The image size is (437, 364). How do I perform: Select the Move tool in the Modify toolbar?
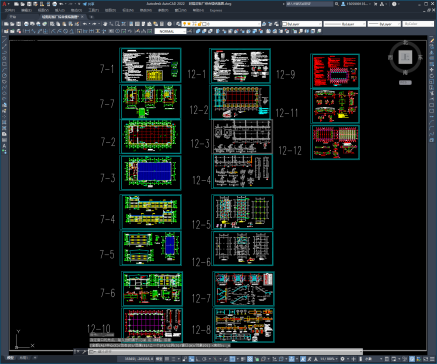432,70
